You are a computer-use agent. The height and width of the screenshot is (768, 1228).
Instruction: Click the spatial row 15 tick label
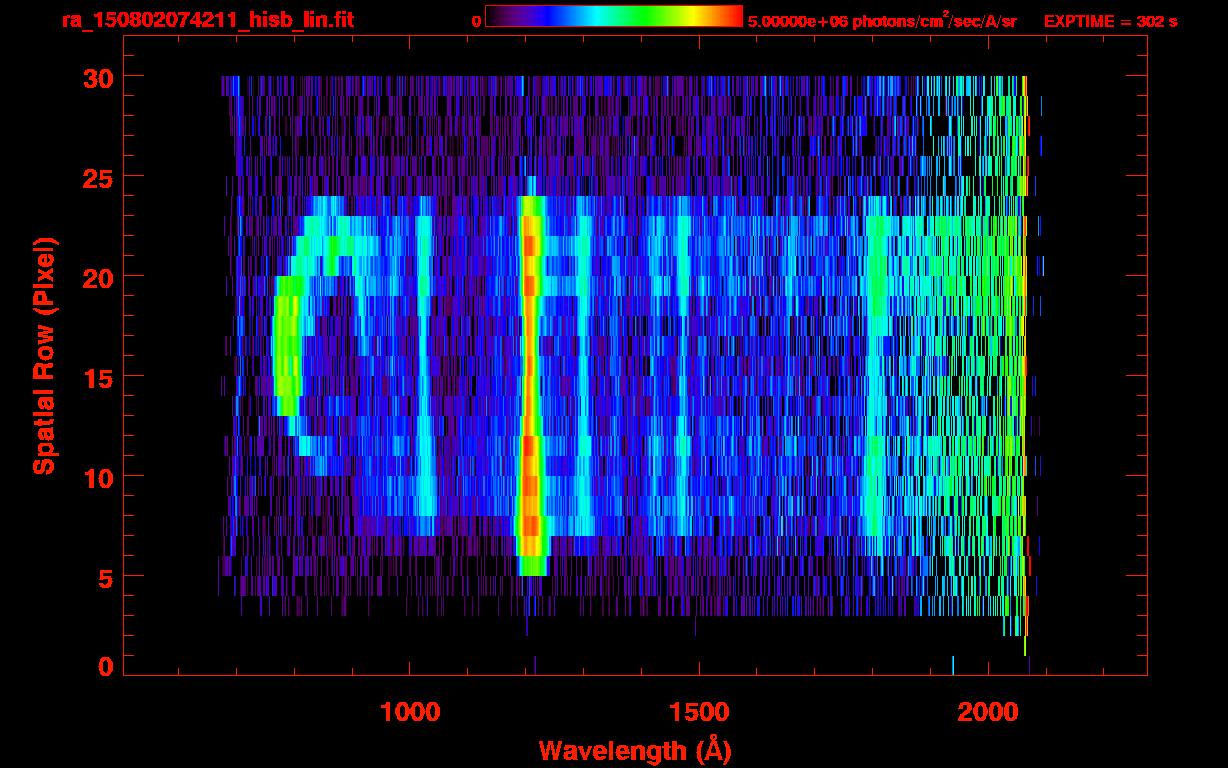click(x=97, y=377)
